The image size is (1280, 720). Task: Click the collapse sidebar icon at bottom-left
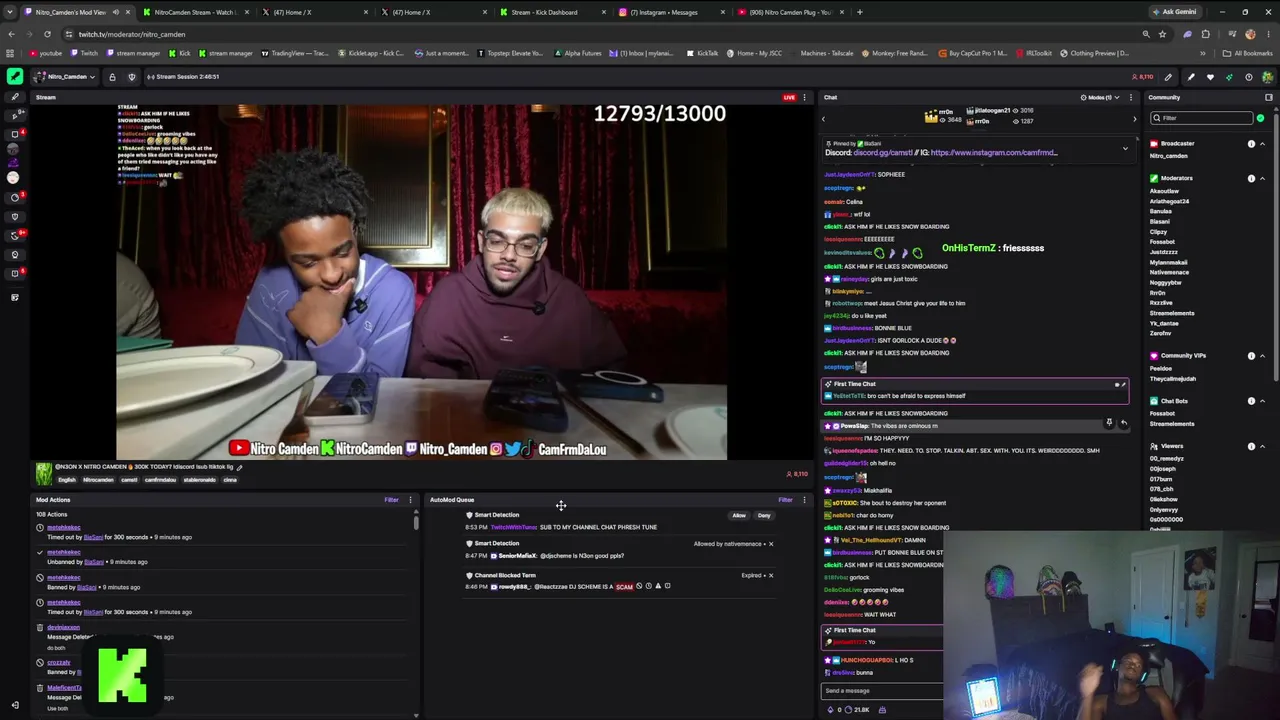14,705
